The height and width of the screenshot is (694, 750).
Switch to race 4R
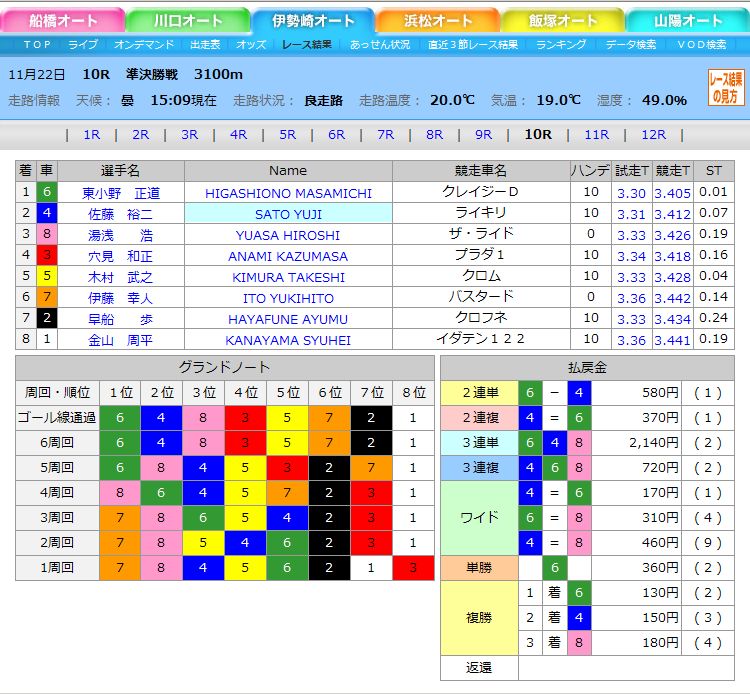tap(239, 135)
